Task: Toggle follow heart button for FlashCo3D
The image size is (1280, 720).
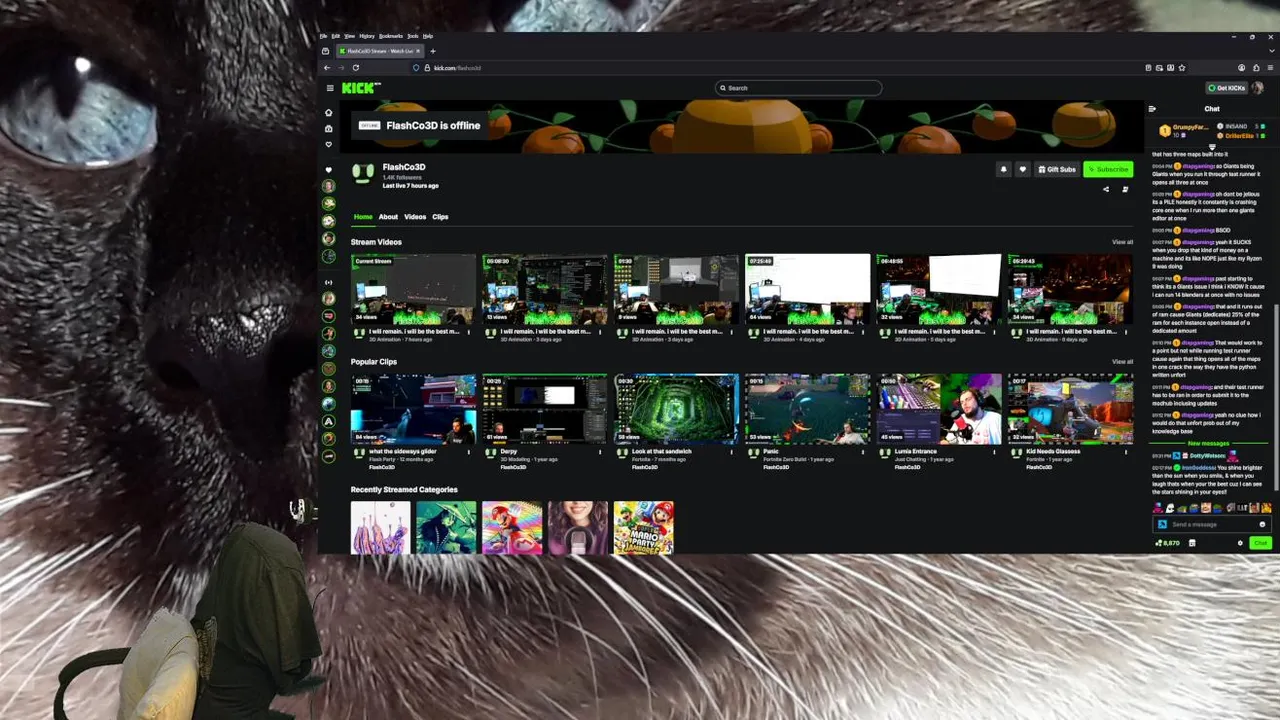Action: click(x=1022, y=170)
